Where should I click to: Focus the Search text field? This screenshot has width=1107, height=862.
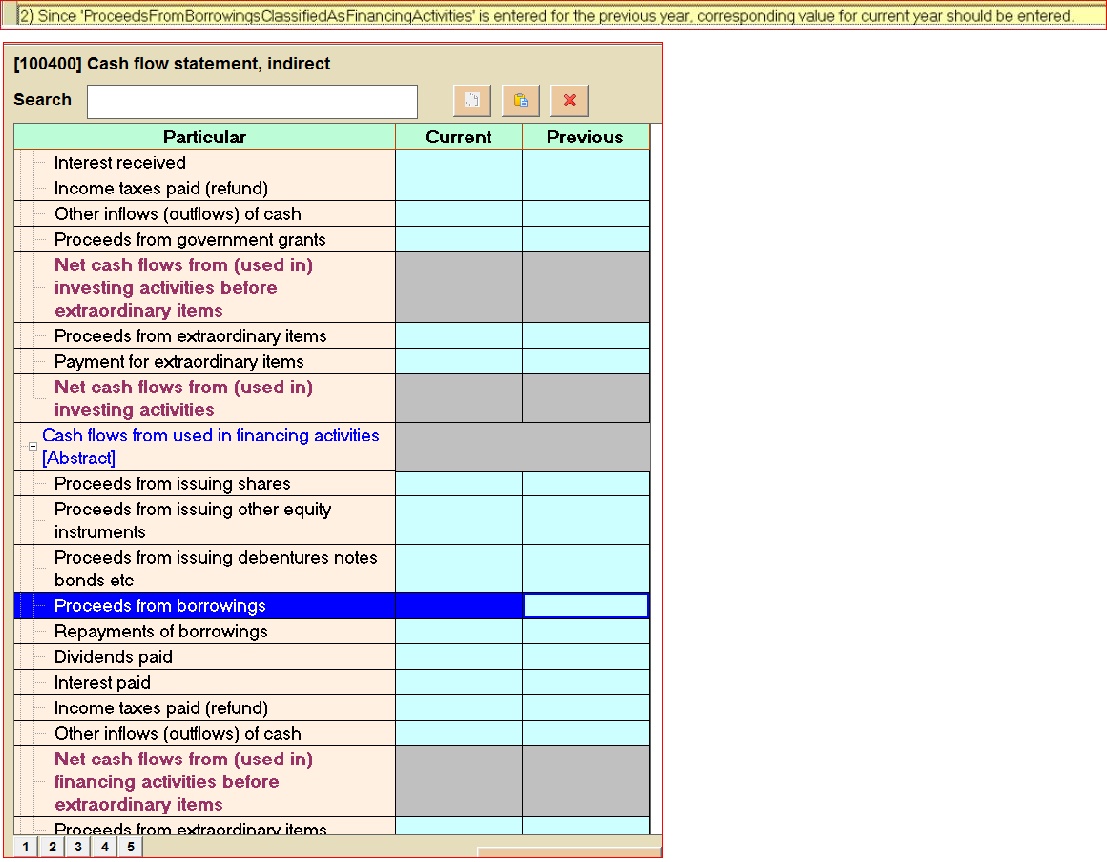[x=252, y=101]
